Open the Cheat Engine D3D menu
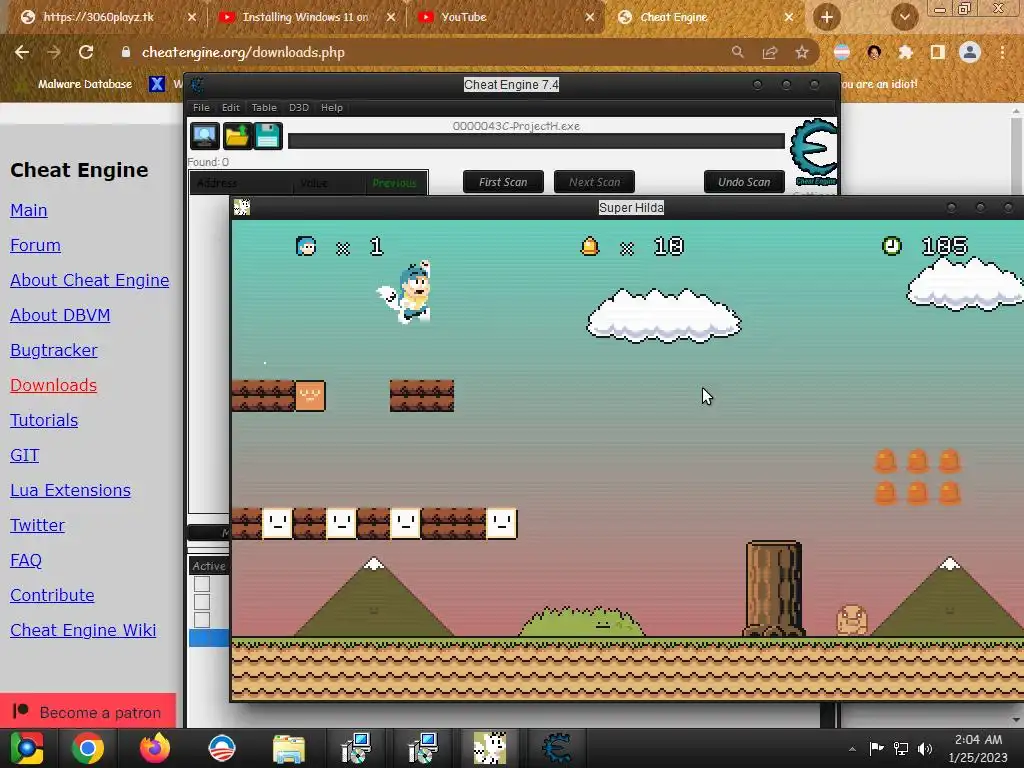This screenshot has width=1024, height=768. pos(298,107)
